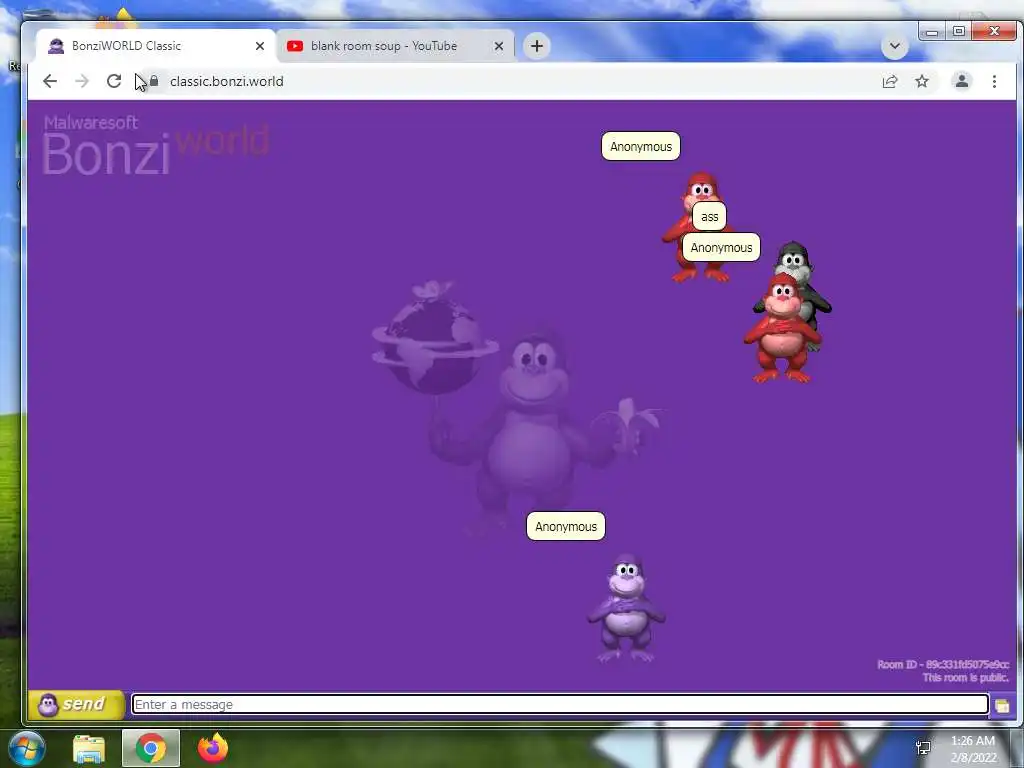Viewport: 1024px width, 768px height.
Task: Click the network tray icon
Action: (x=923, y=747)
